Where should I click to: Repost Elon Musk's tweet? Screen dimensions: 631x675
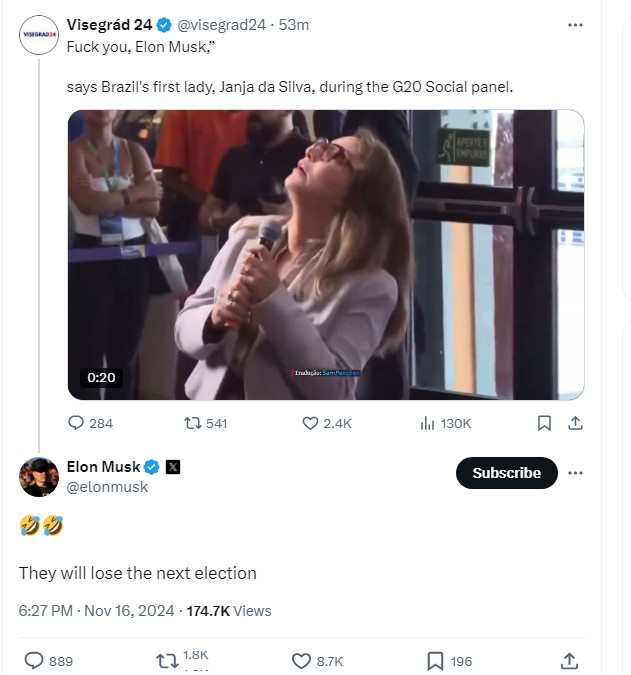point(168,660)
